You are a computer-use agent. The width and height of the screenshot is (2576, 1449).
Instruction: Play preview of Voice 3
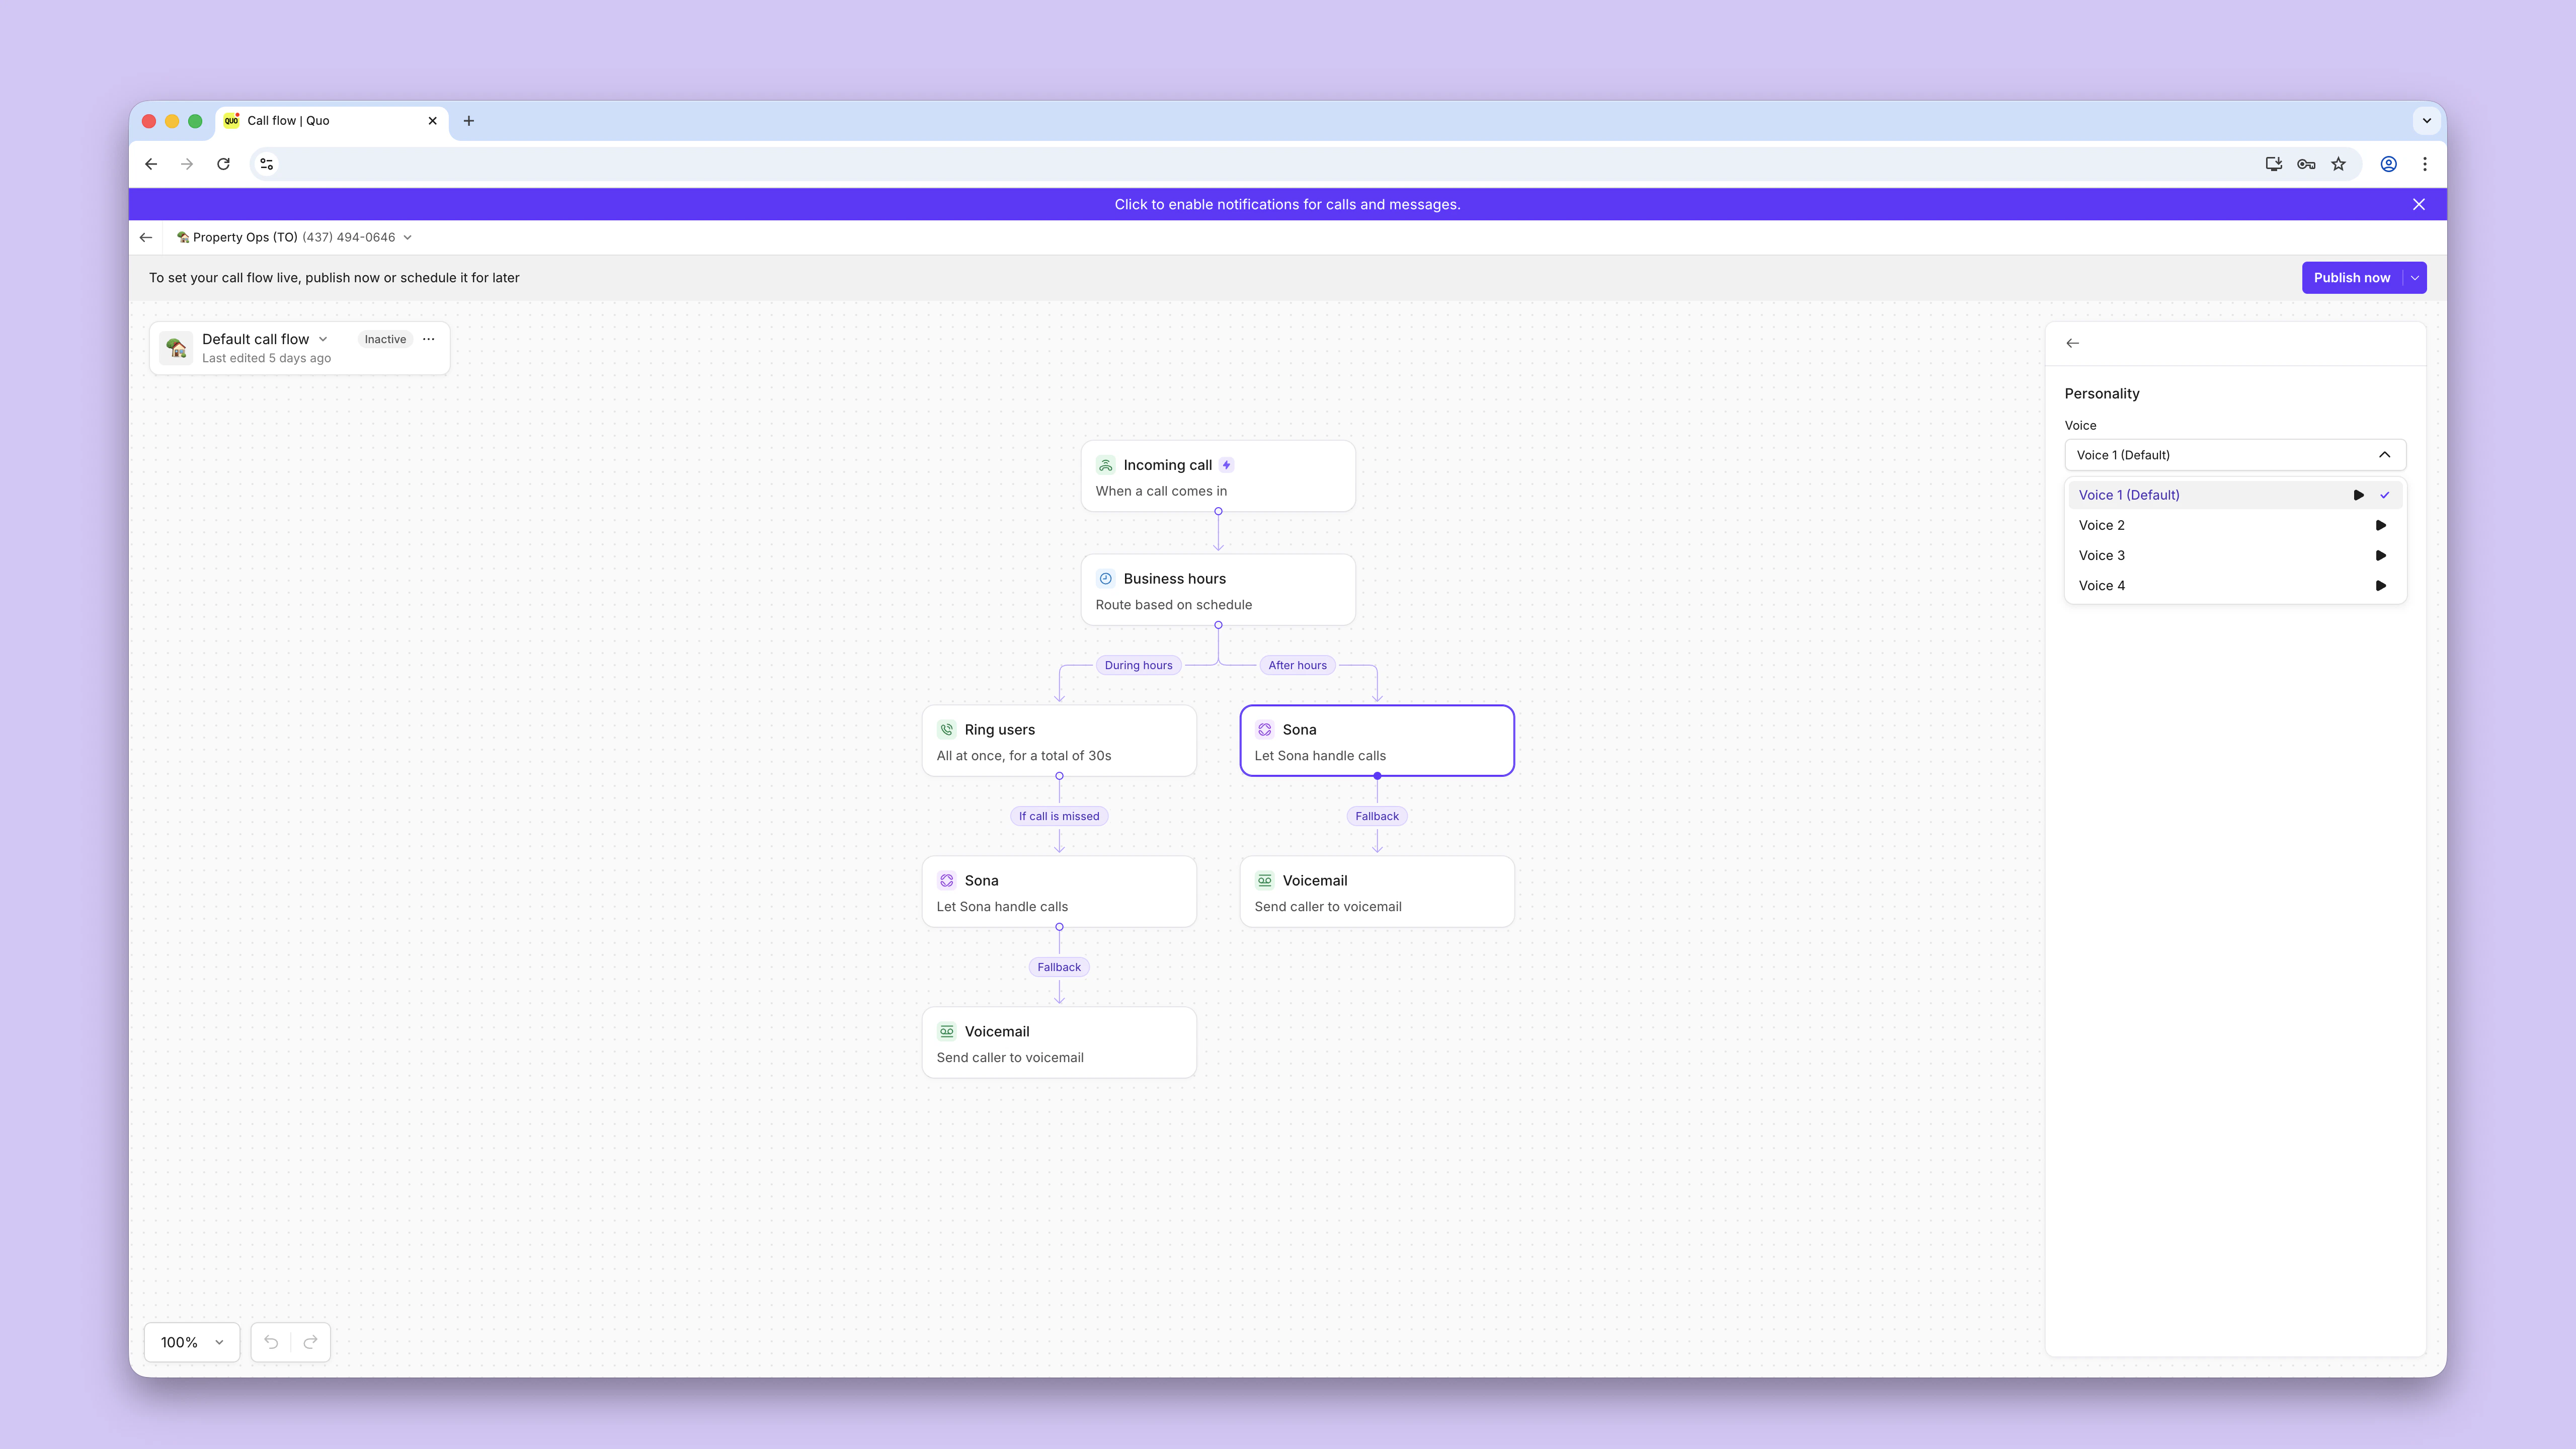(2380, 555)
